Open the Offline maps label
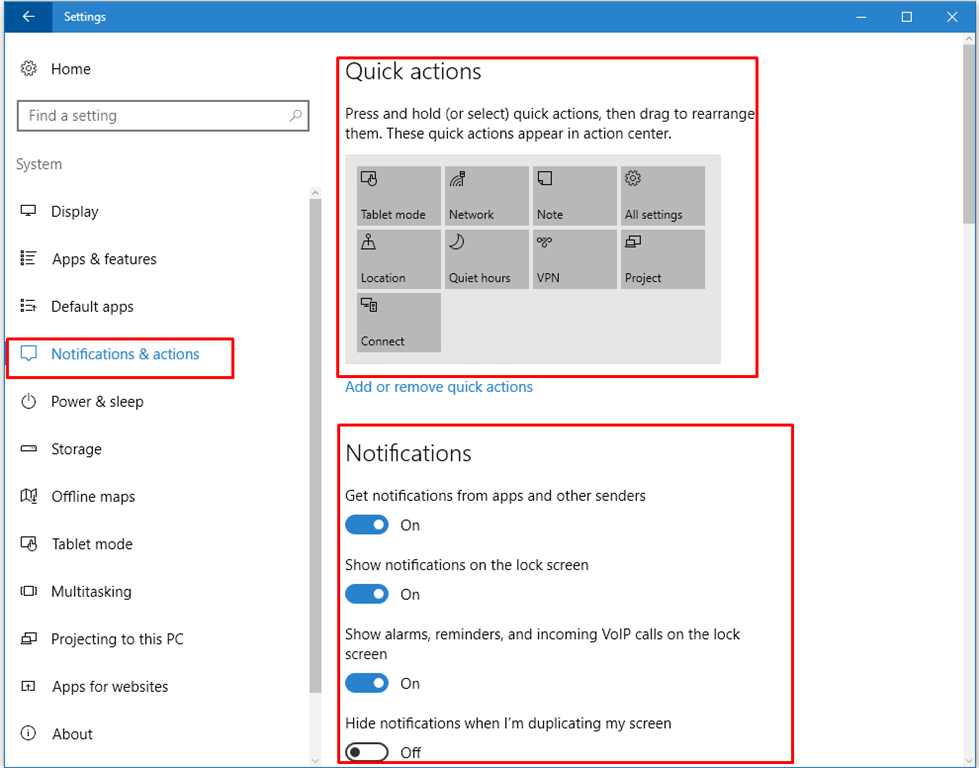979x768 pixels. click(x=93, y=496)
